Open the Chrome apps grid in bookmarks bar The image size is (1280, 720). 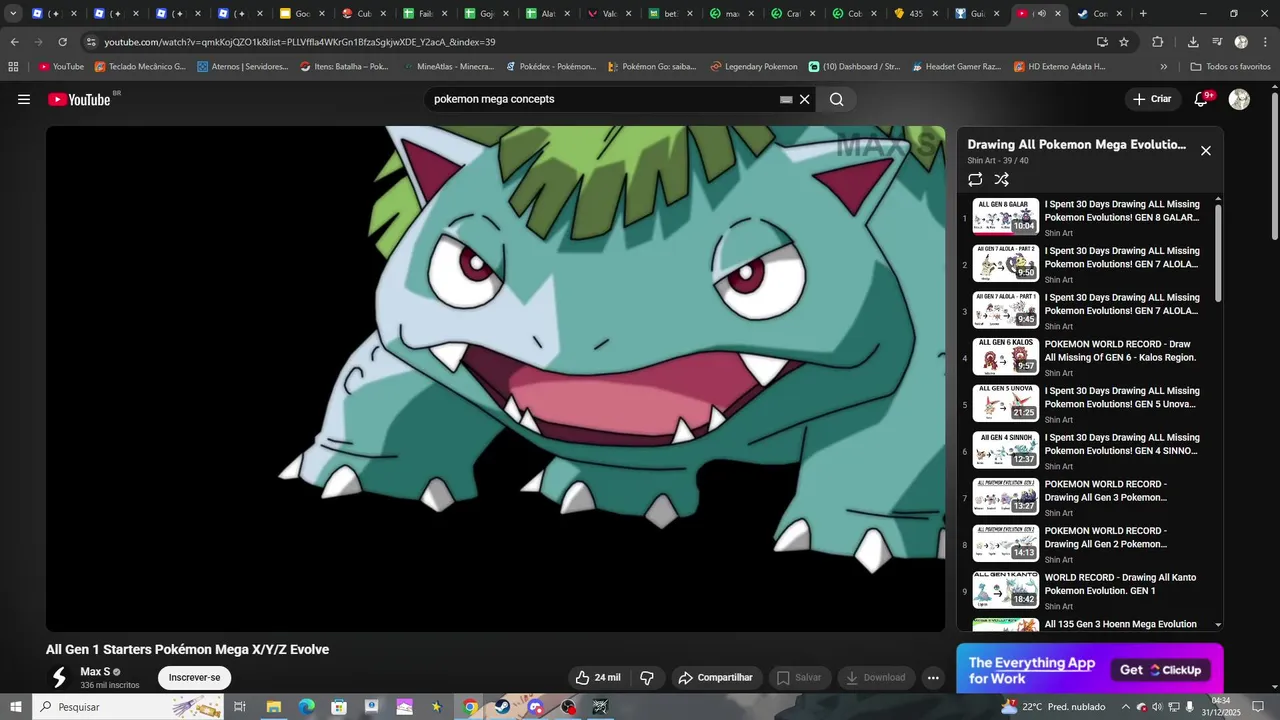13,67
